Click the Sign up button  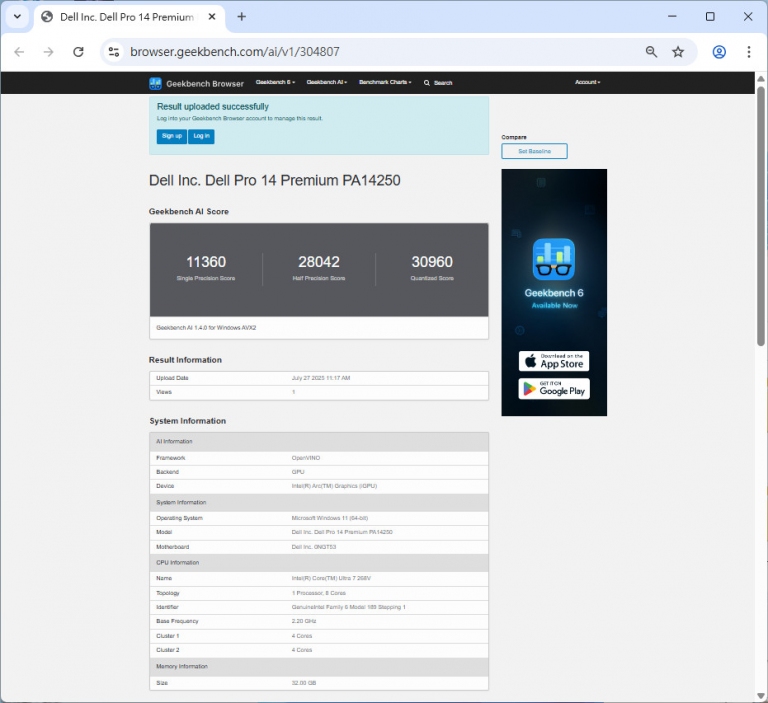coord(171,136)
